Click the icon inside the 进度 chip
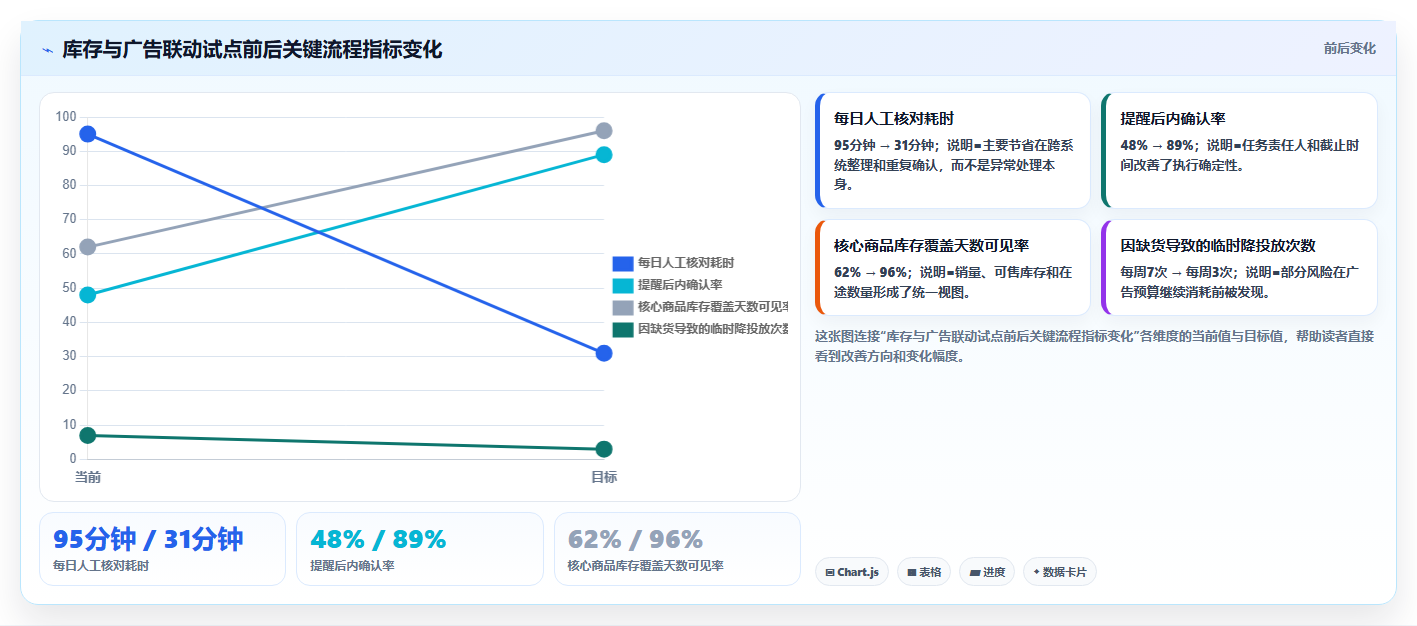Screen dimensions: 1417x626 point(975,573)
